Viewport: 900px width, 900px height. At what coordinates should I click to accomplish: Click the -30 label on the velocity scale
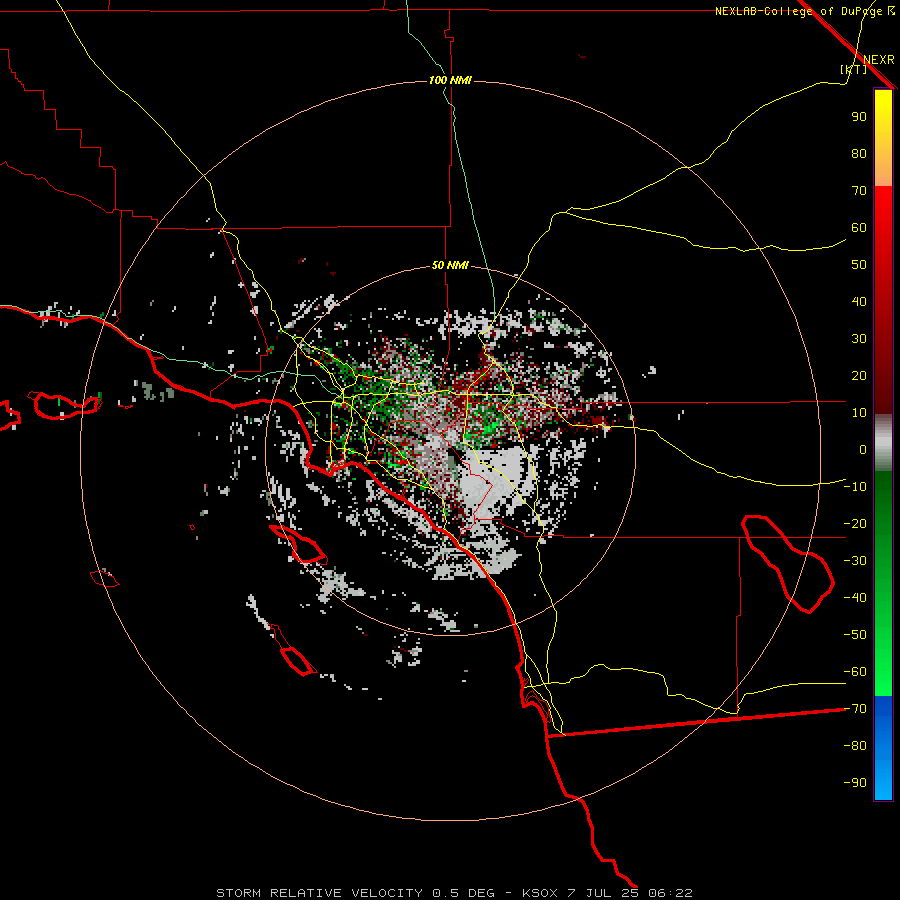click(x=855, y=561)
